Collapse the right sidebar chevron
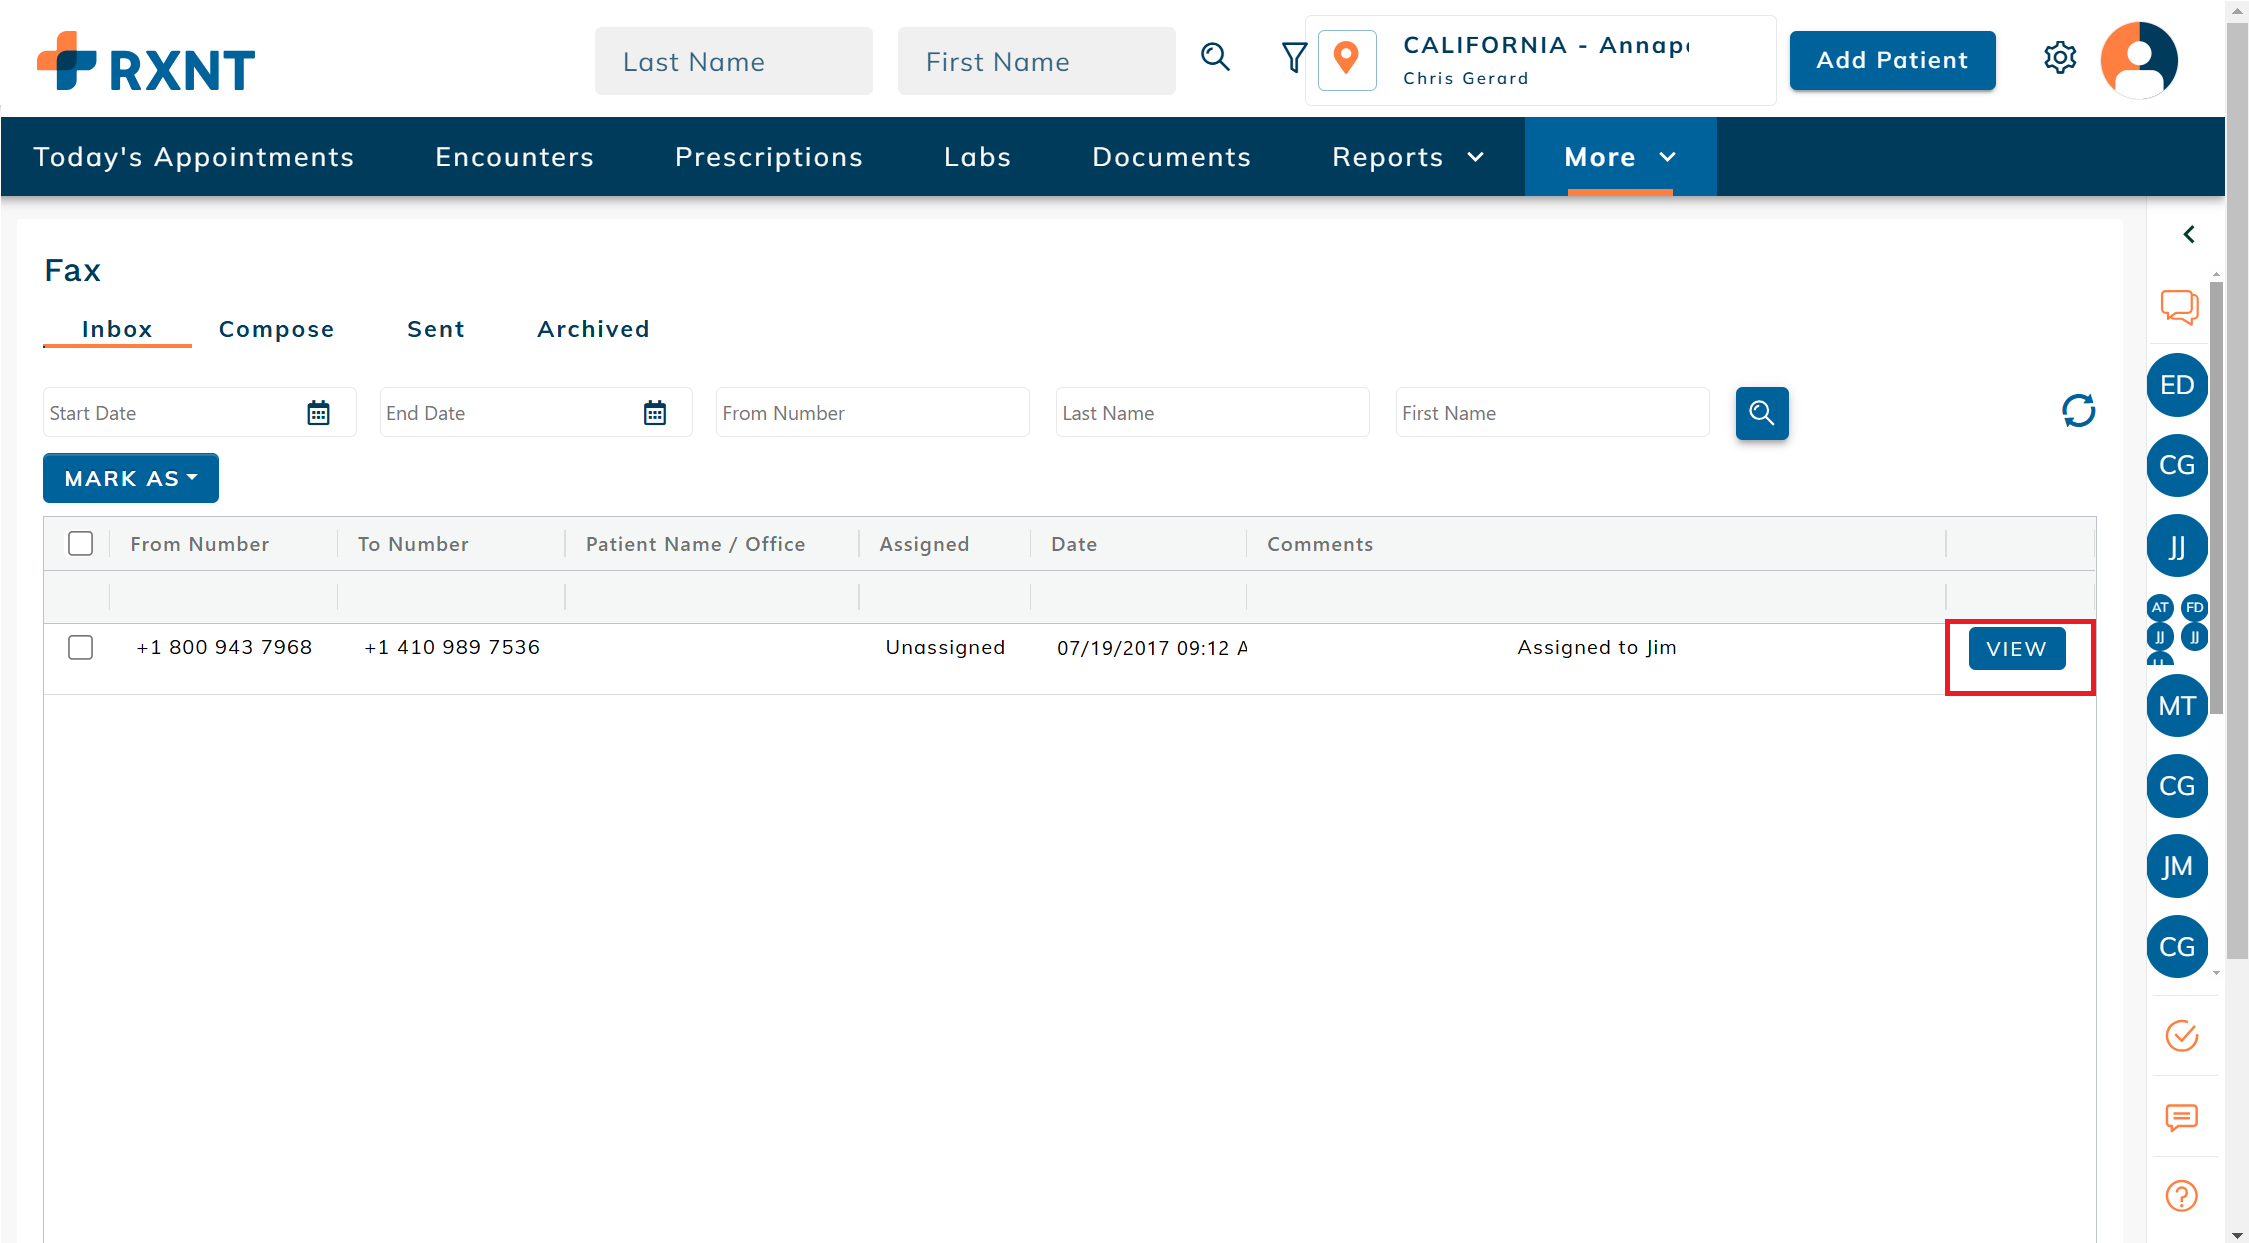The width and height of the screenshot is (2249, 1243). (2189, 235)
